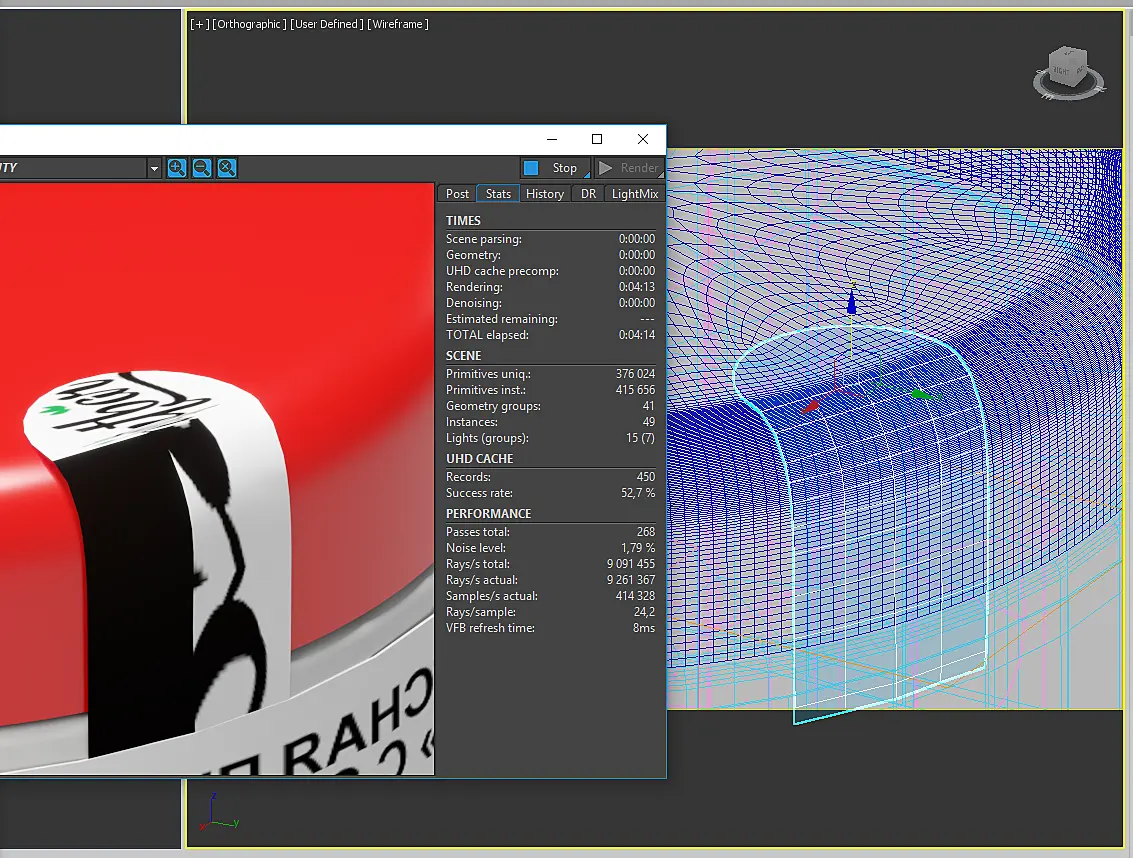The width and height of the screenshot is (1133, 858).
Task: Click the zoom in magnifier icon
Action: click(x=177, y=168)
